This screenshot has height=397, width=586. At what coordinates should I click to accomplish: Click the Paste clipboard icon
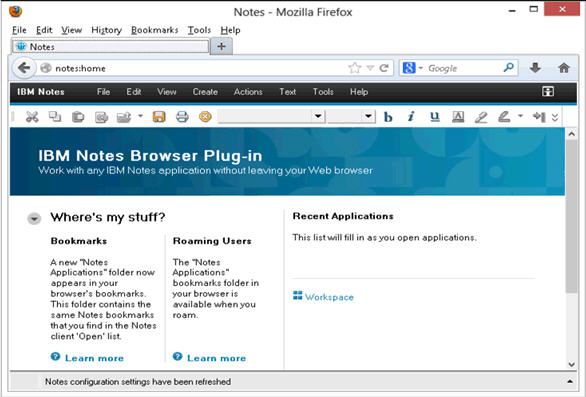pyautogui.click(x=78, y=117)
